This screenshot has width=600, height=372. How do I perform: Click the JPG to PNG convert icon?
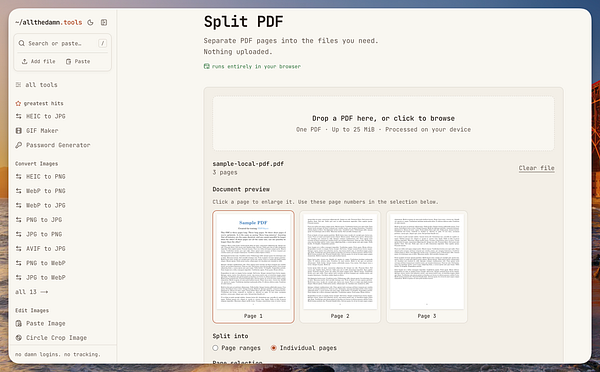click(18, 234)
